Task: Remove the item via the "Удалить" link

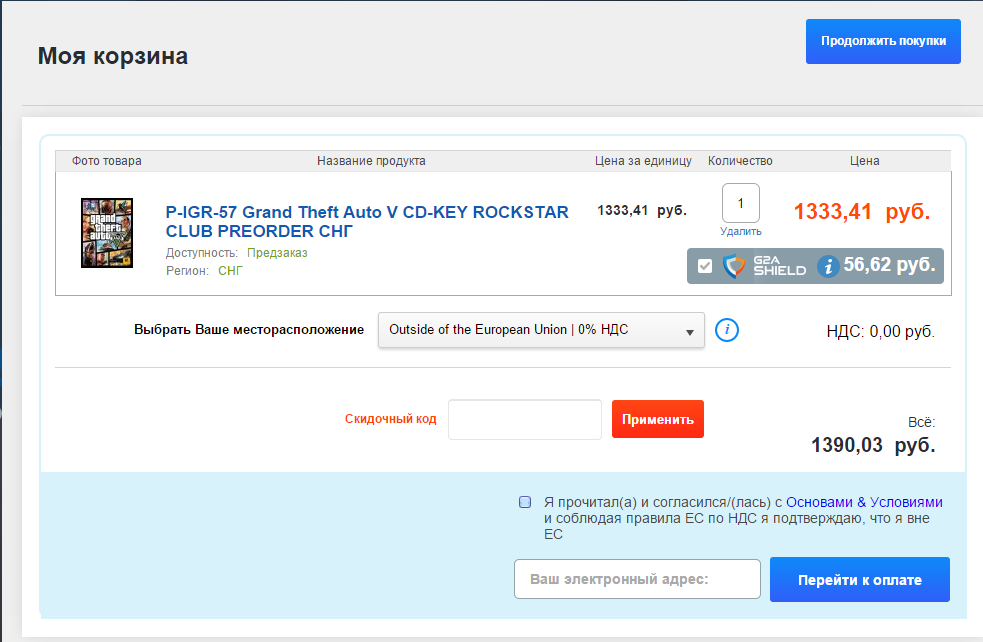Action: (740, 231)
